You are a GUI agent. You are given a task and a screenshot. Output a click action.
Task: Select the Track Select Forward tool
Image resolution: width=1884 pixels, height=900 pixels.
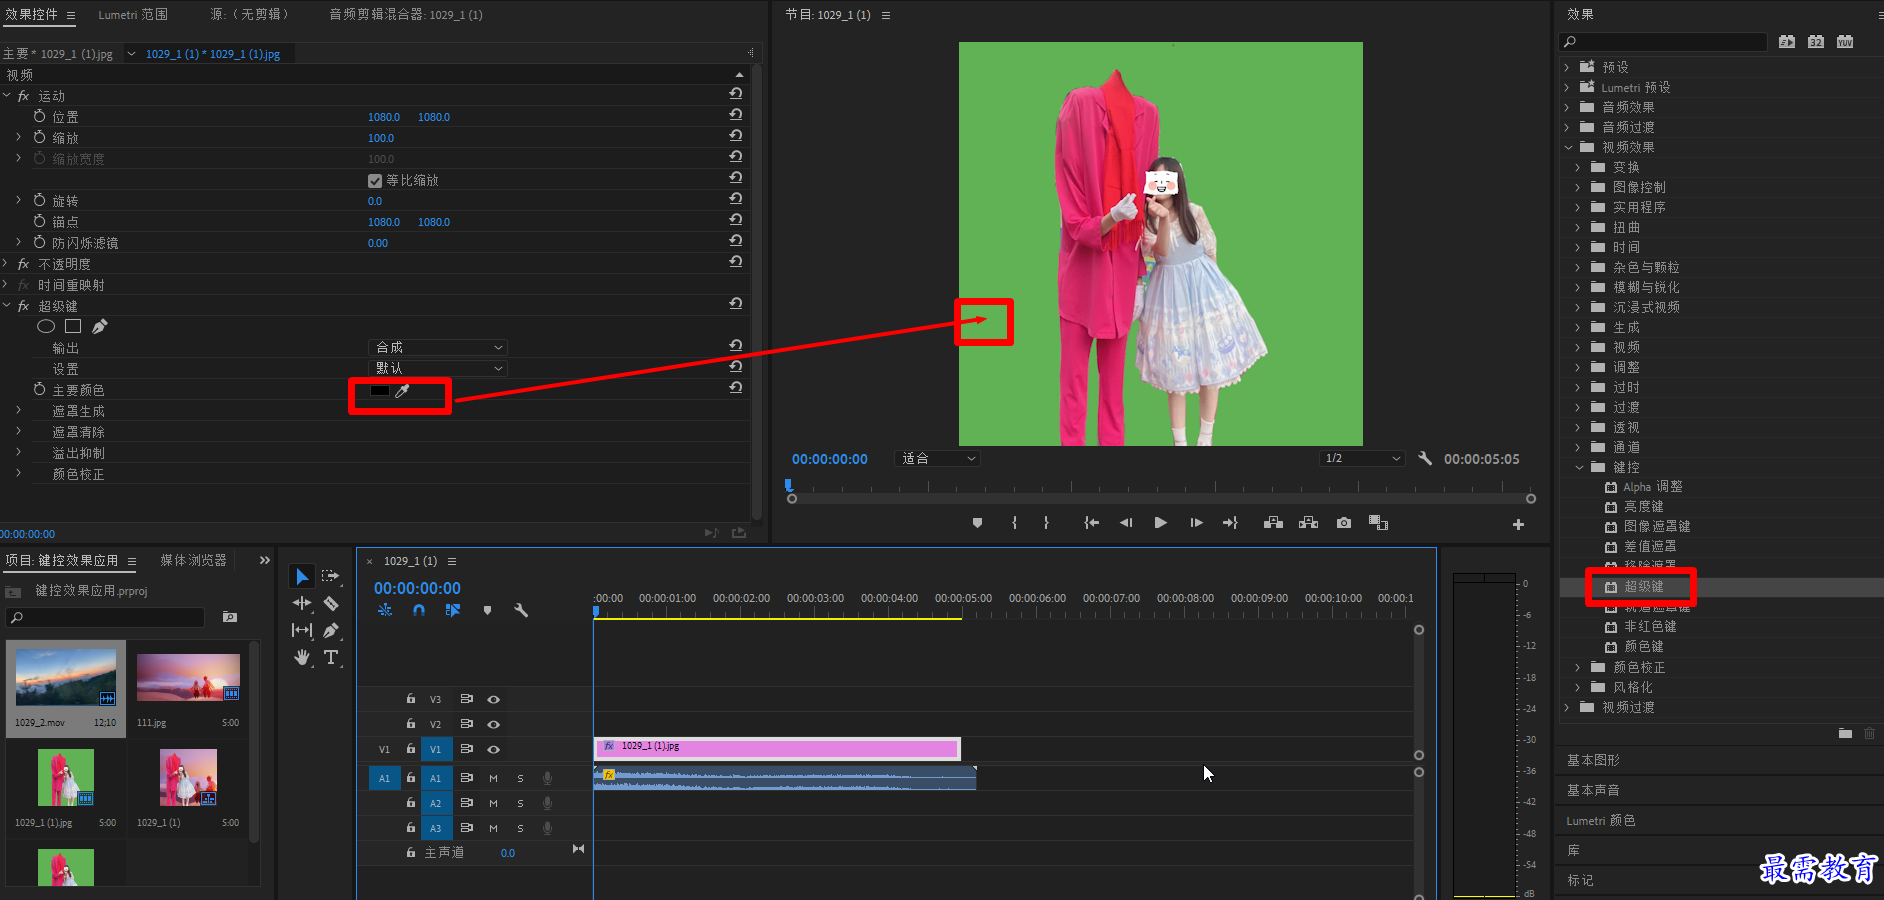pyautogui.click(x=331, y=576)
